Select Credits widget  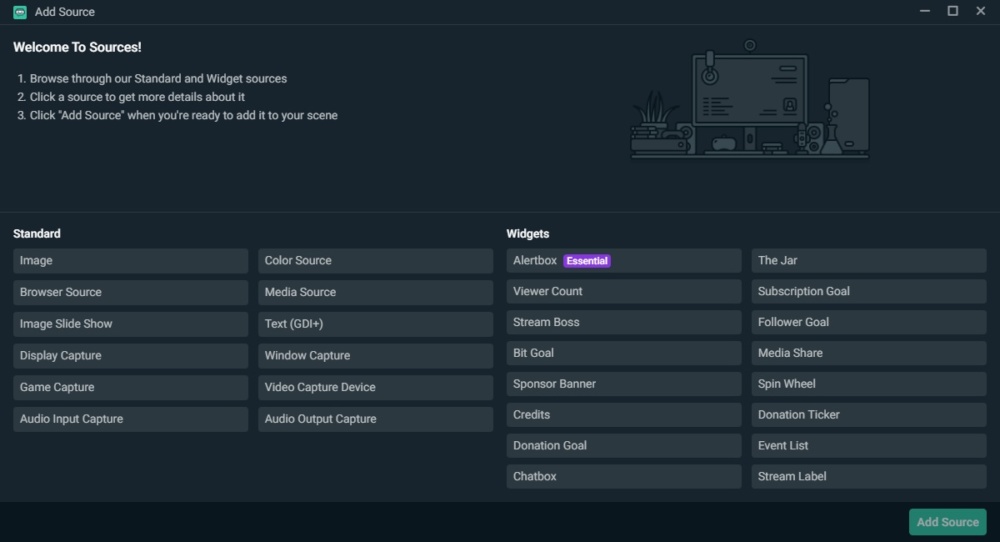click(x=623, y=414)
